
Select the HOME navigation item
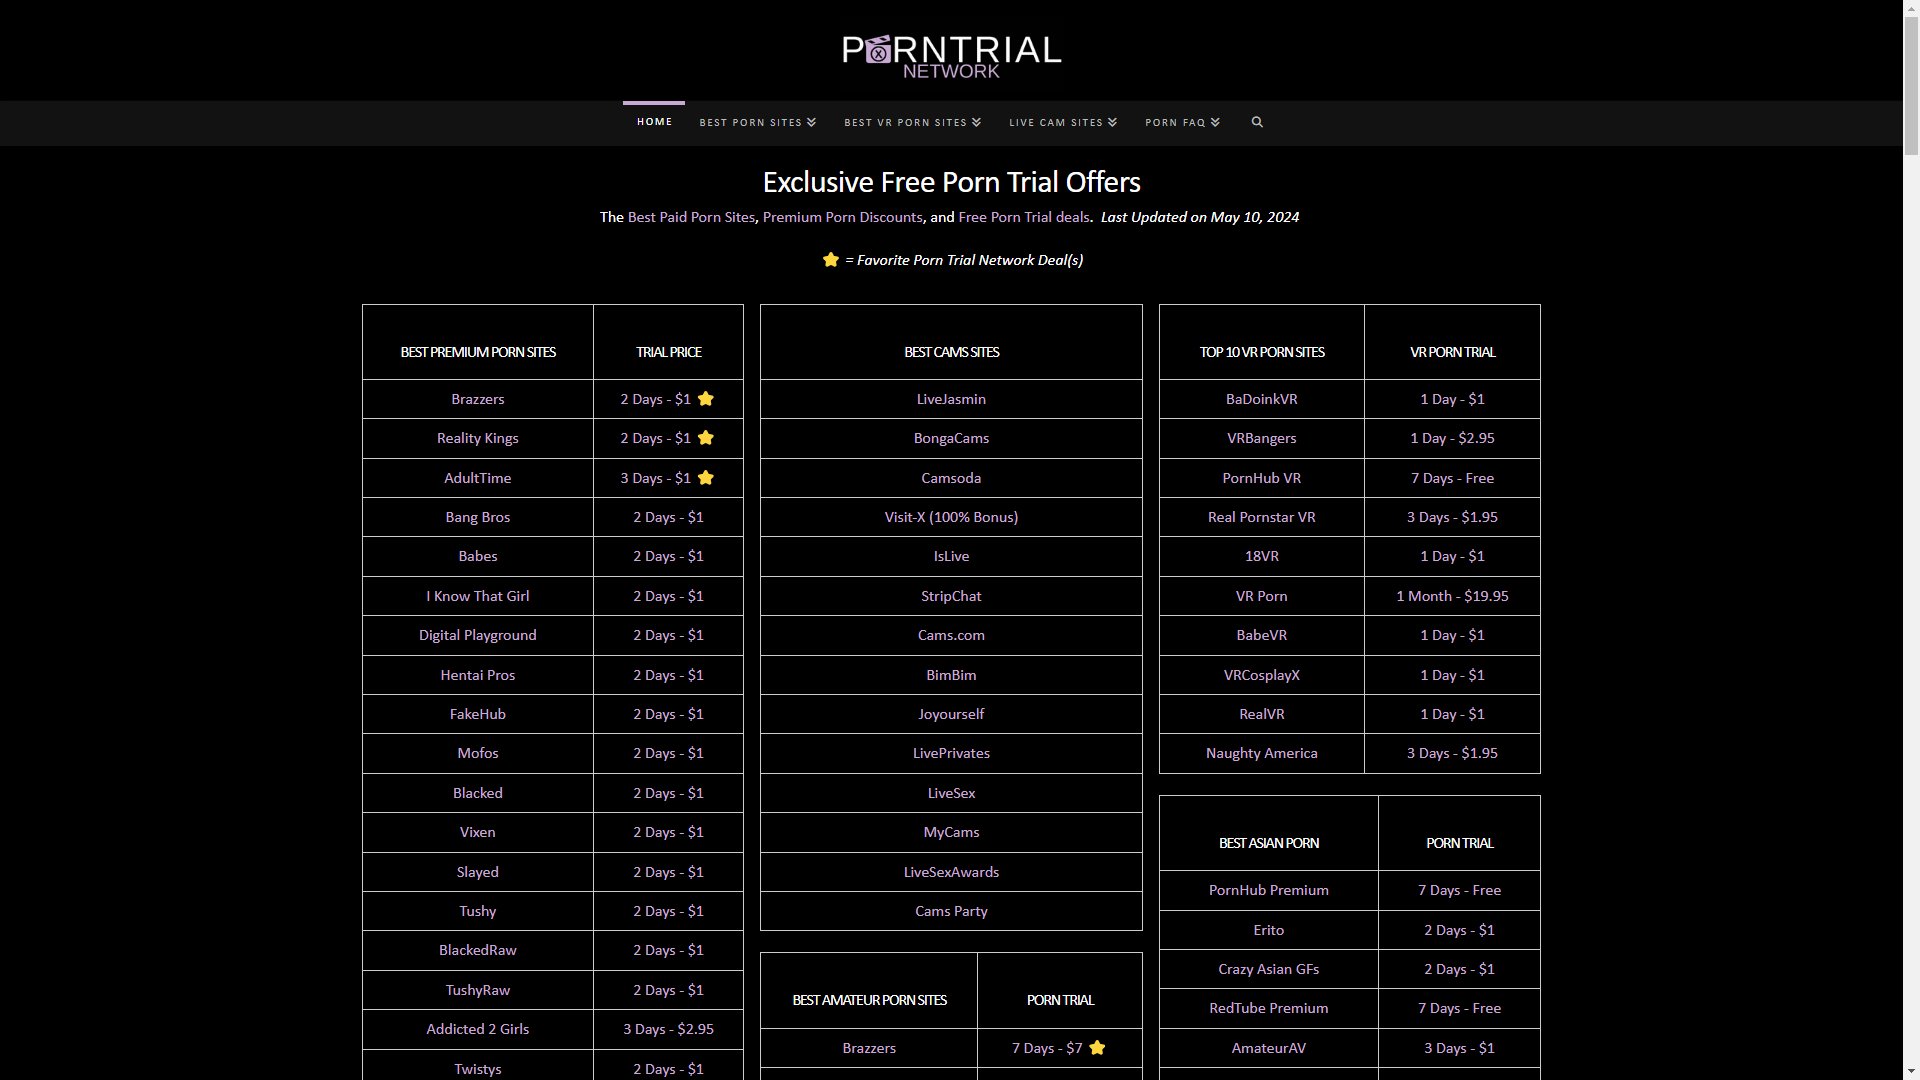(x=654, y=122)
